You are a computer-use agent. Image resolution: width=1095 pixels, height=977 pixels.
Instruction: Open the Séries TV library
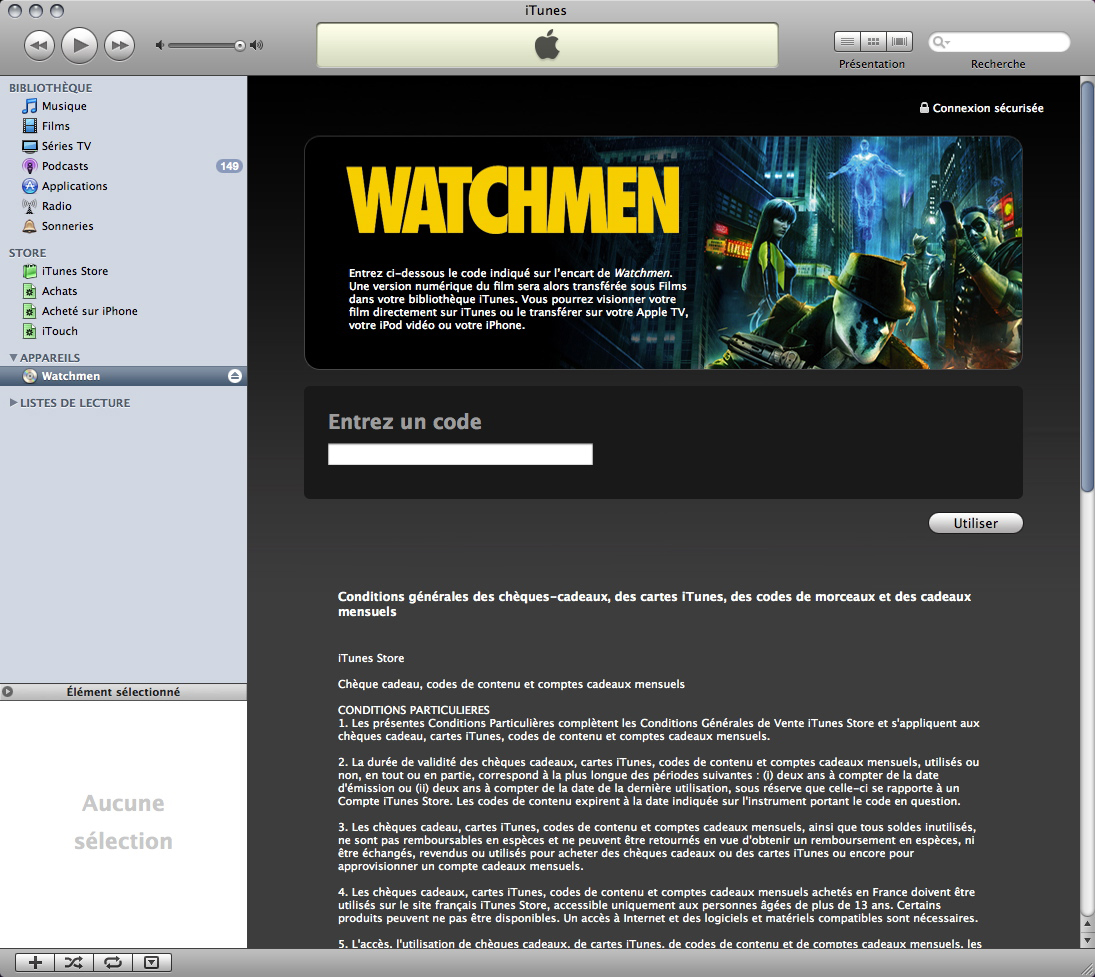[66, 146]
